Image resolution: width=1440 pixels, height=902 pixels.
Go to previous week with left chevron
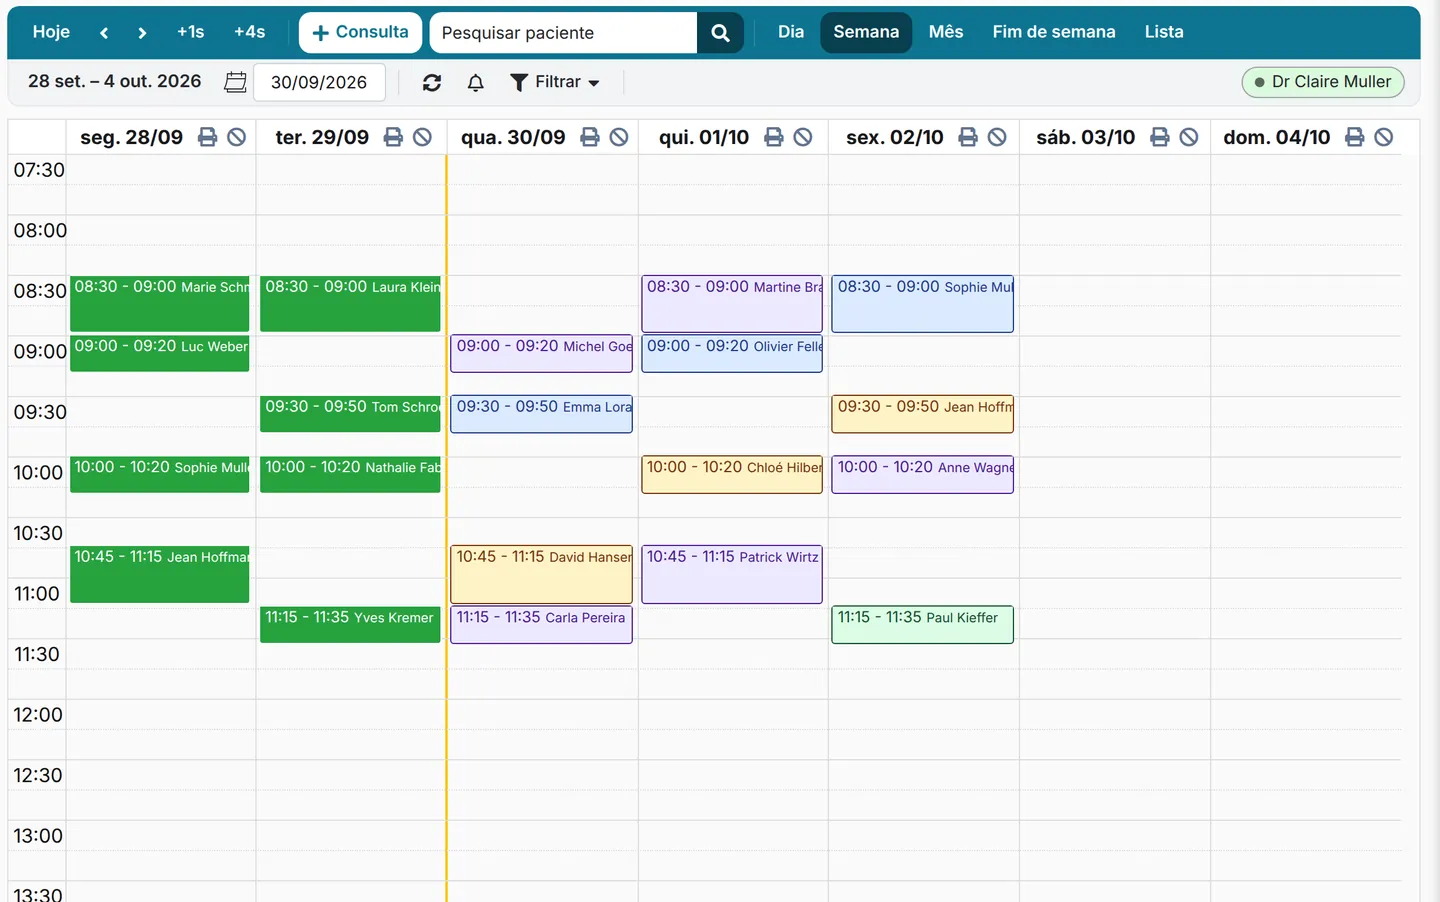click(104, 32)
